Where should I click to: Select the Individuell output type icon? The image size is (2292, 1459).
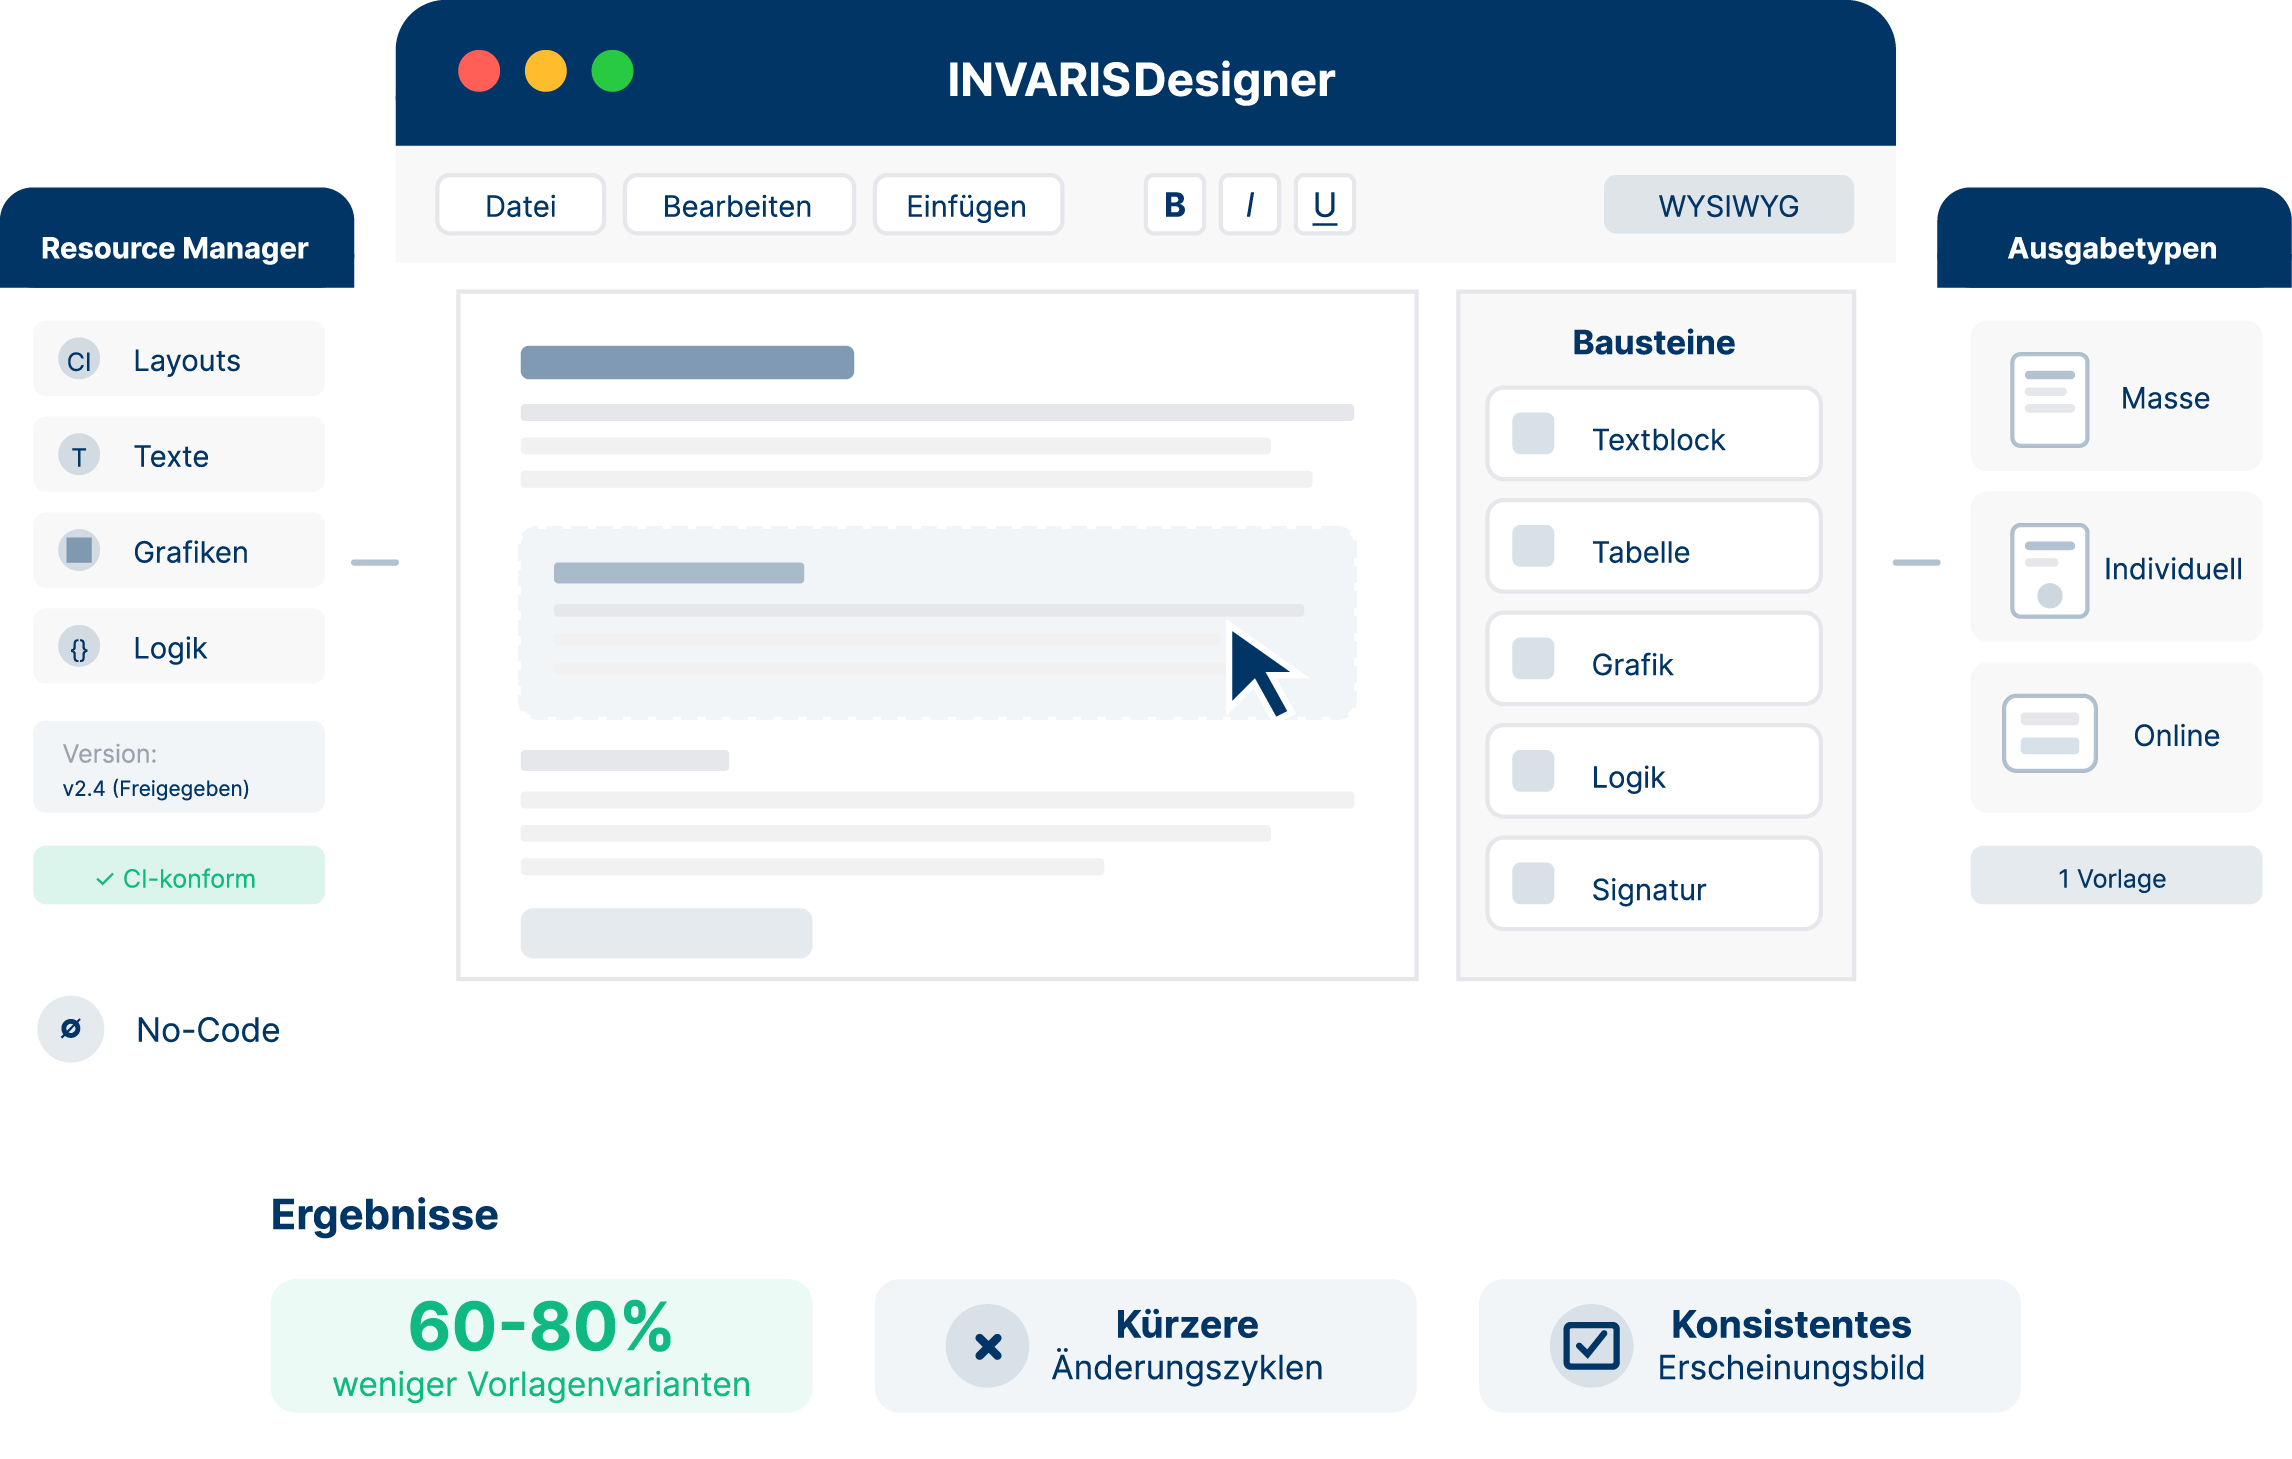[2049, 569]
